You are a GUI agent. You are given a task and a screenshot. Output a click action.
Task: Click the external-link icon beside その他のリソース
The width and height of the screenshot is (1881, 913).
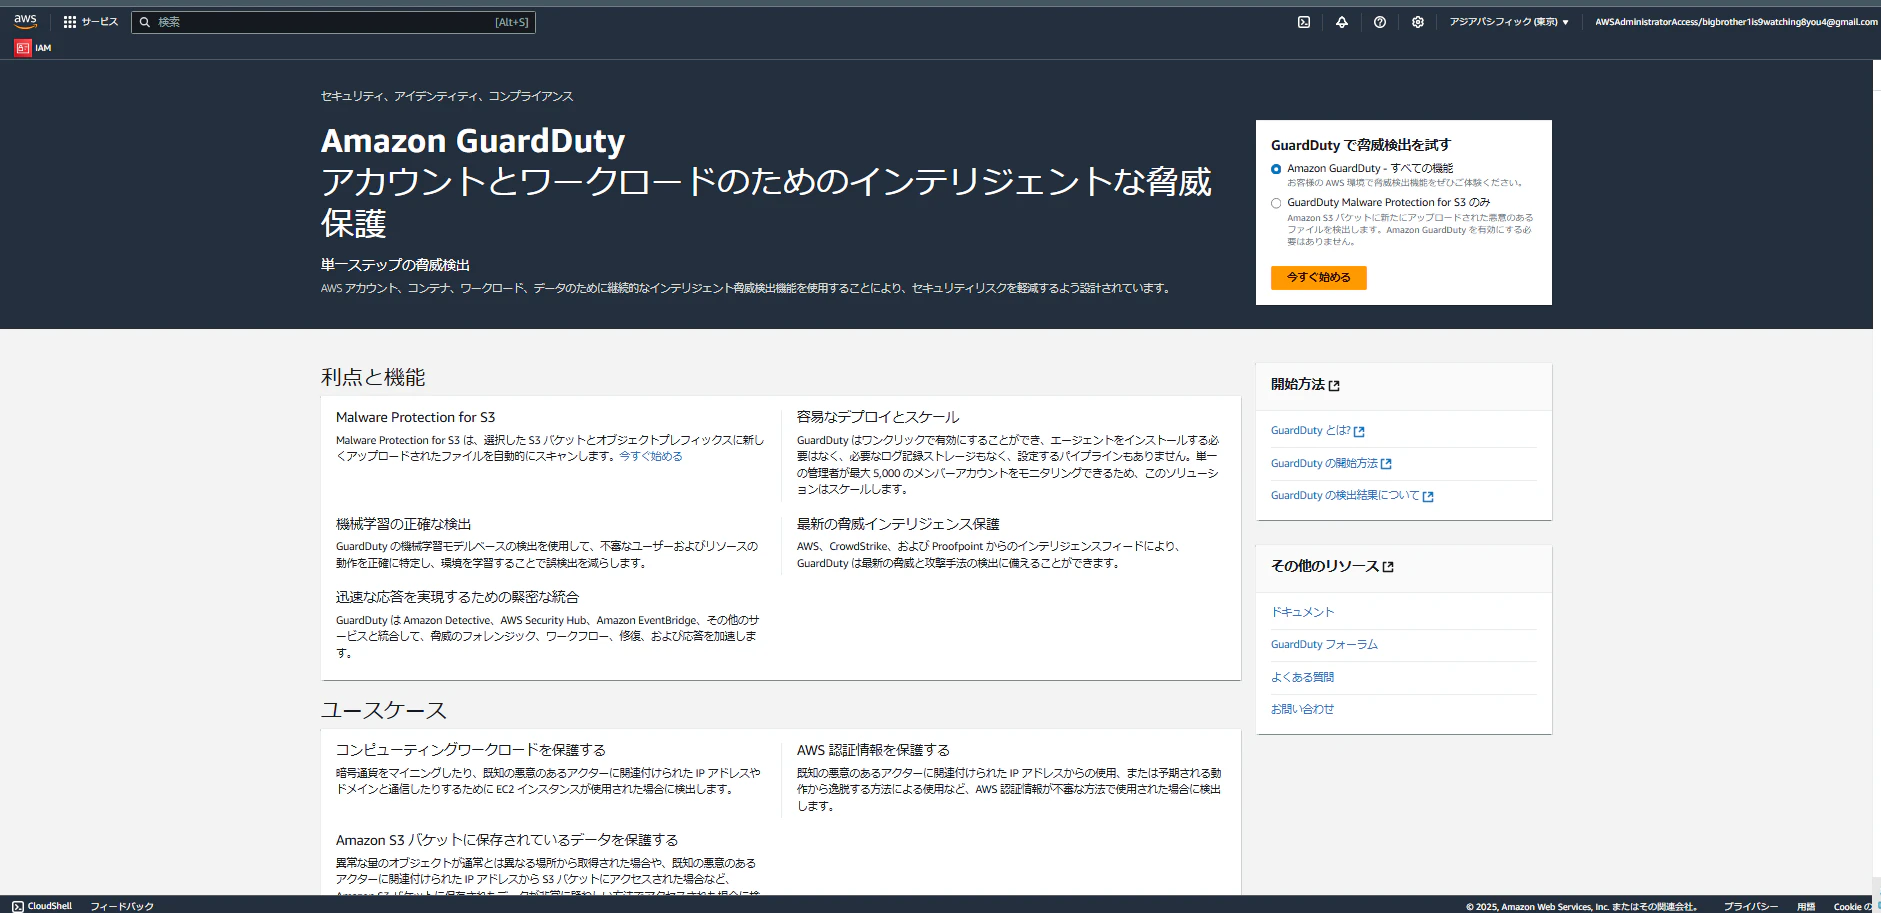(1388, 567)
